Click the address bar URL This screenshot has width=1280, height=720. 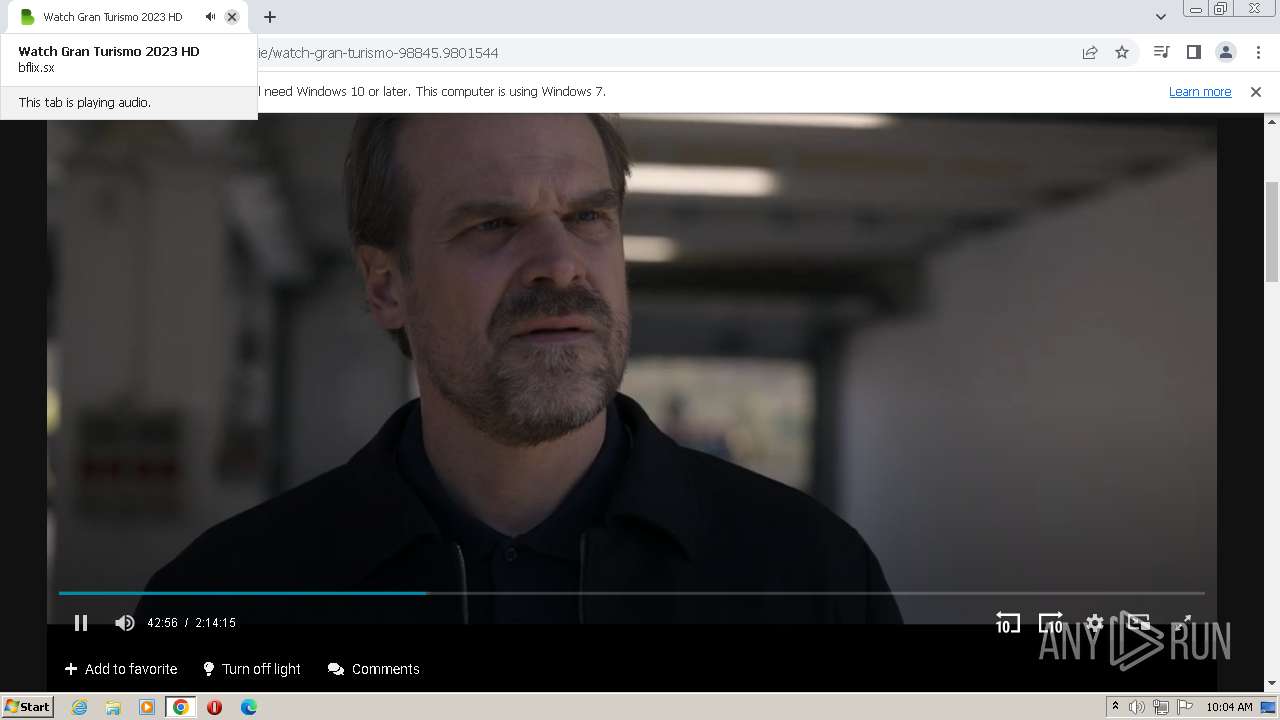point(378,53)
